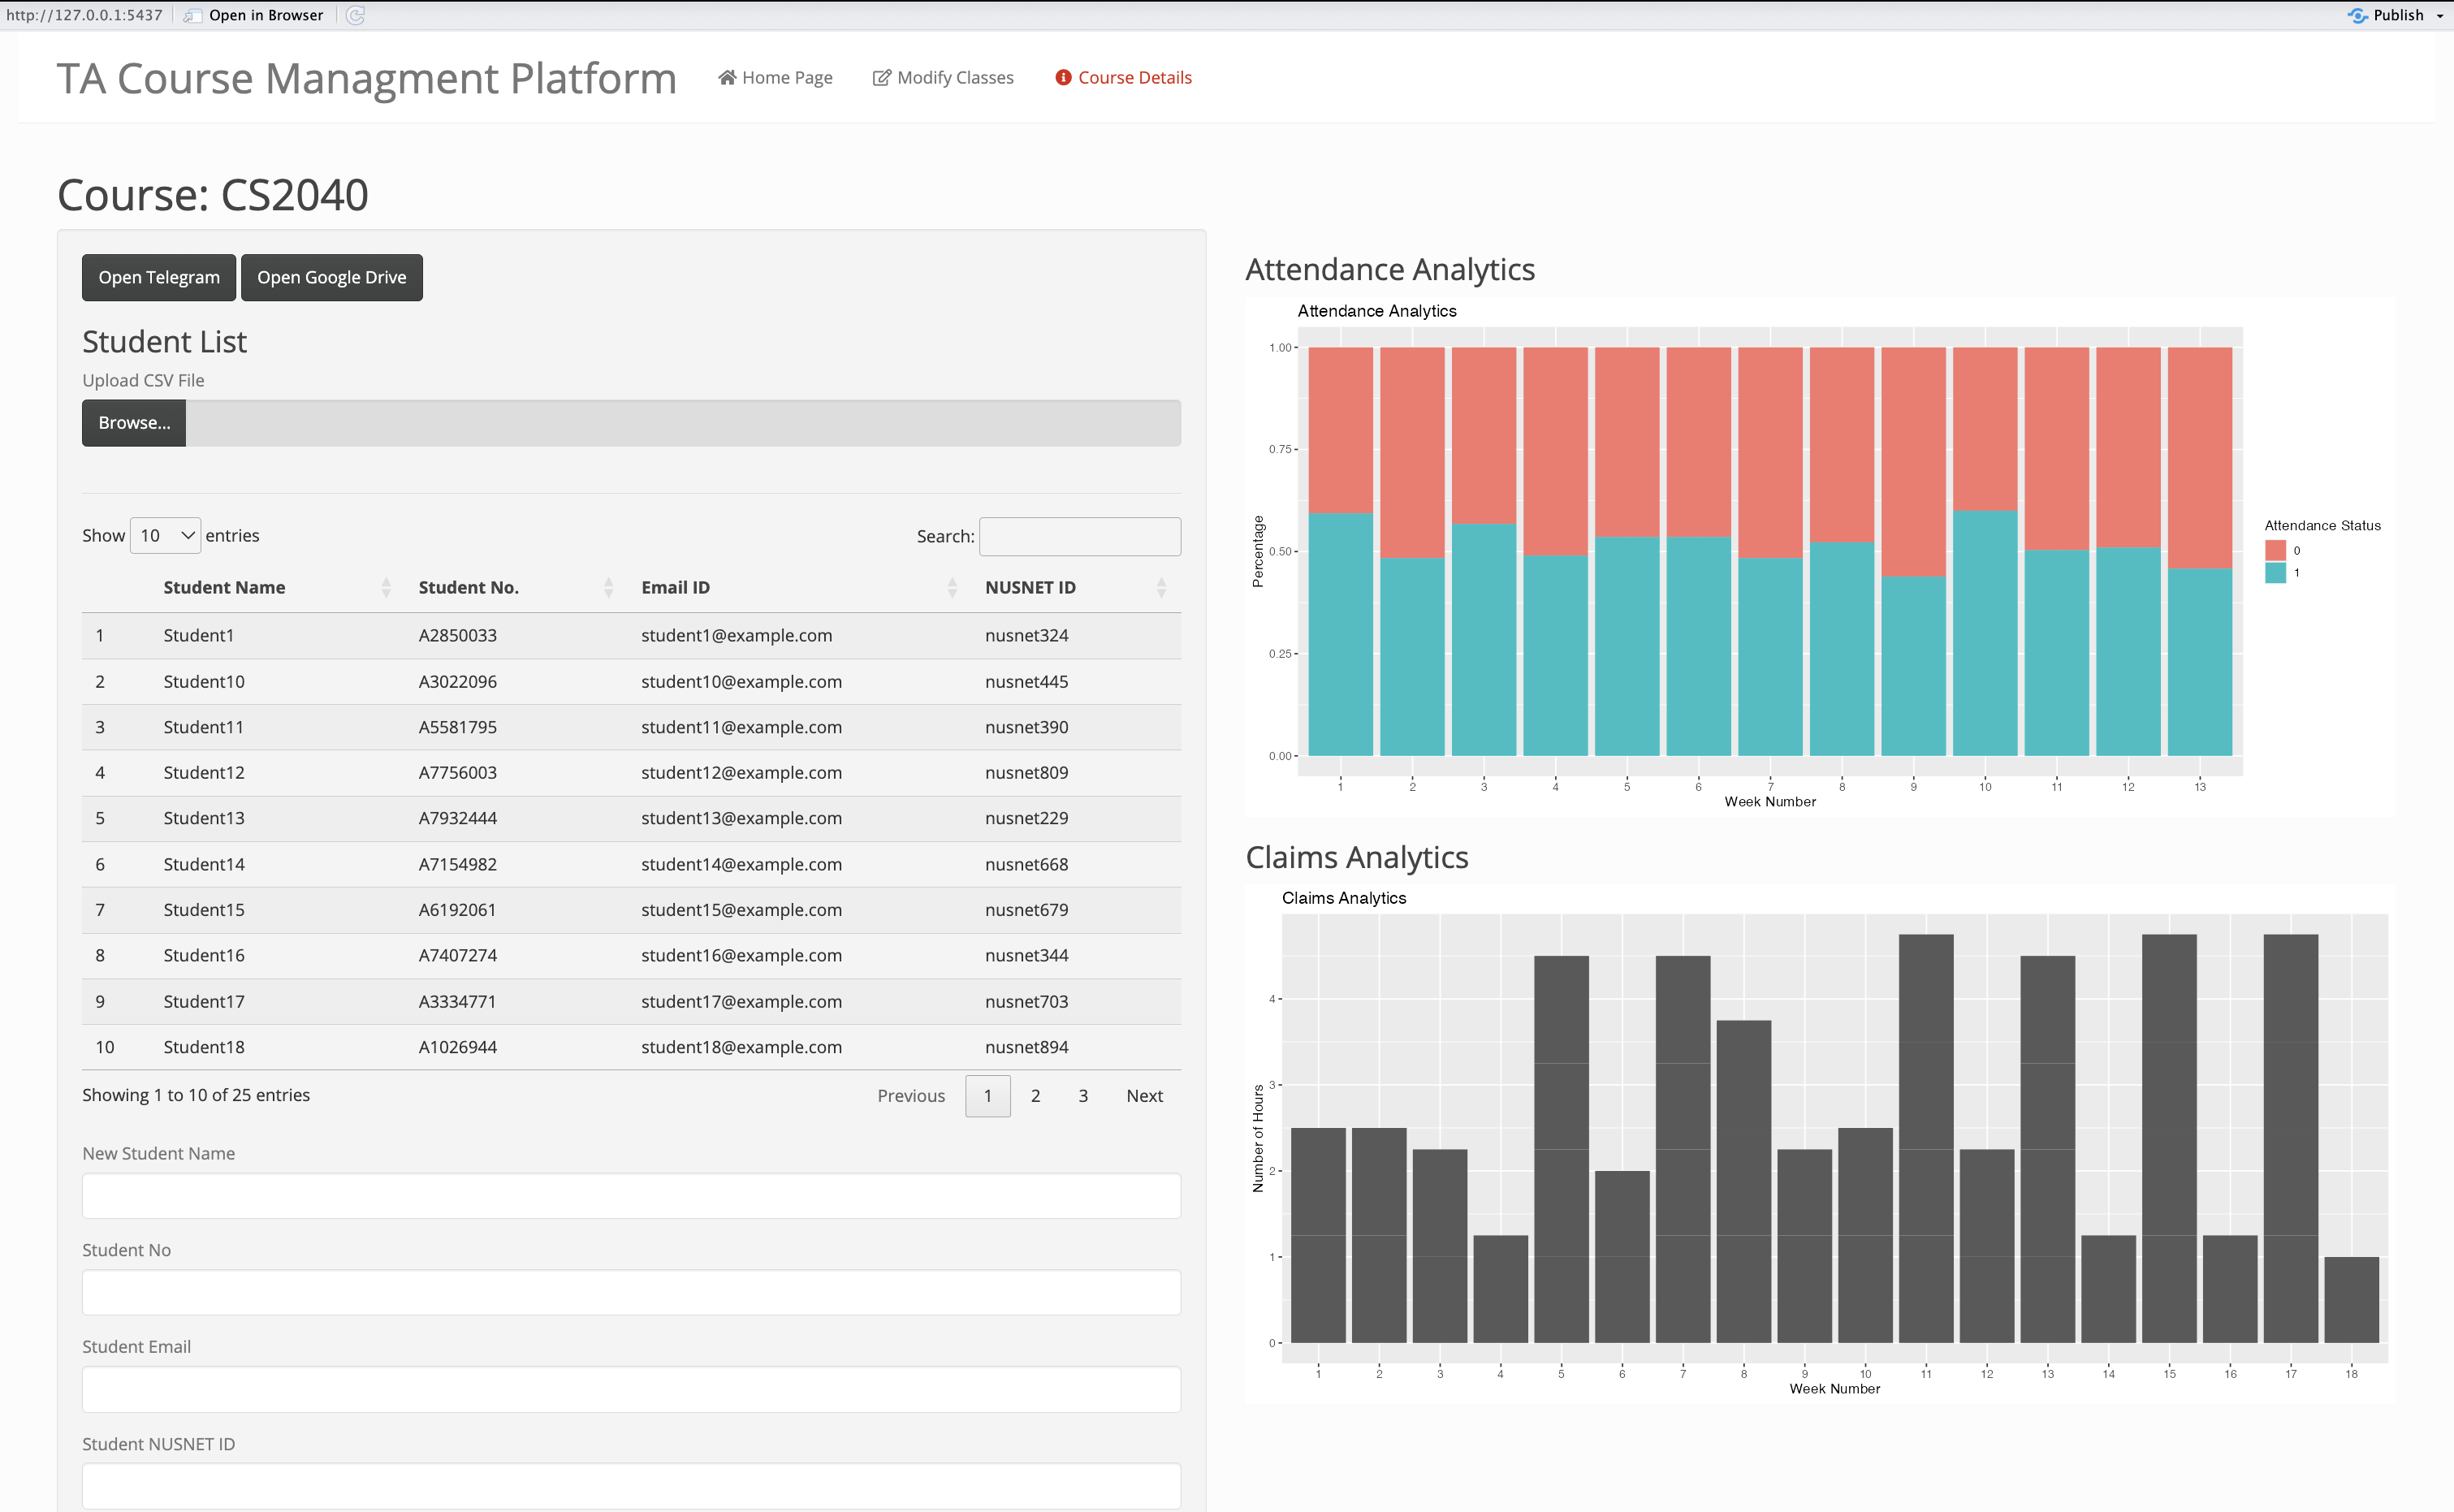This screenshot has height=1512, width=2454.
Task: Focus the table Search input field
Action: (1079, 536)
